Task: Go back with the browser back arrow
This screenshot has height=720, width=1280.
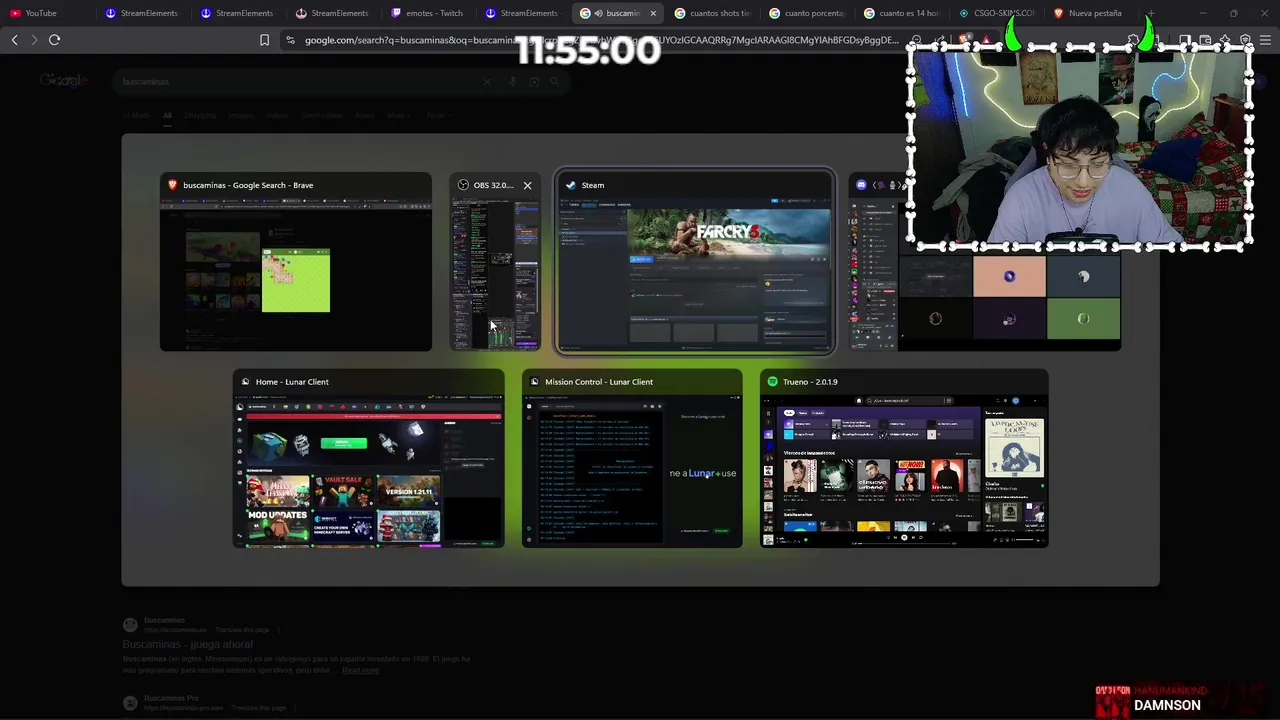Action: coord(14,40)
